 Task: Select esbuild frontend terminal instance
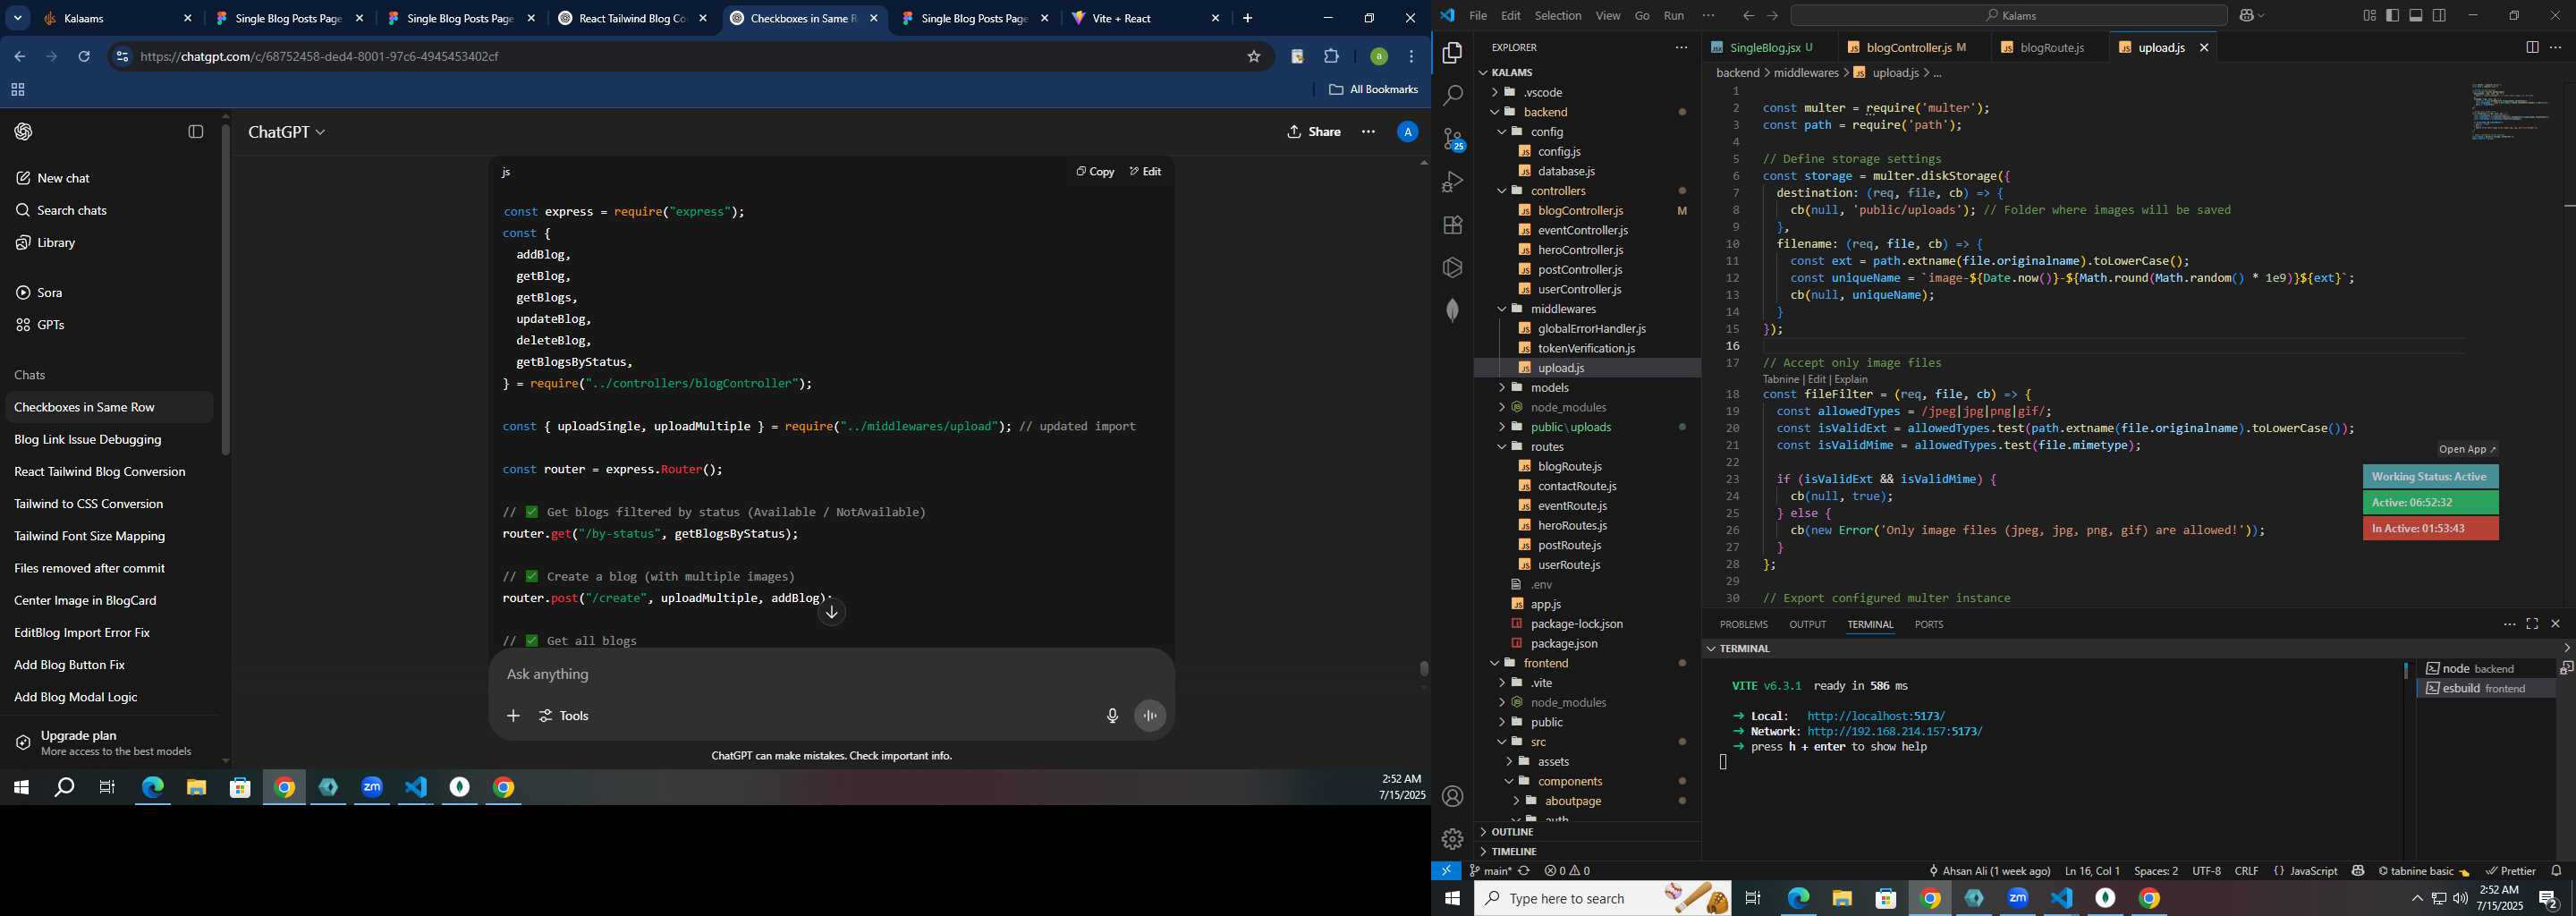click(2486, 688)
